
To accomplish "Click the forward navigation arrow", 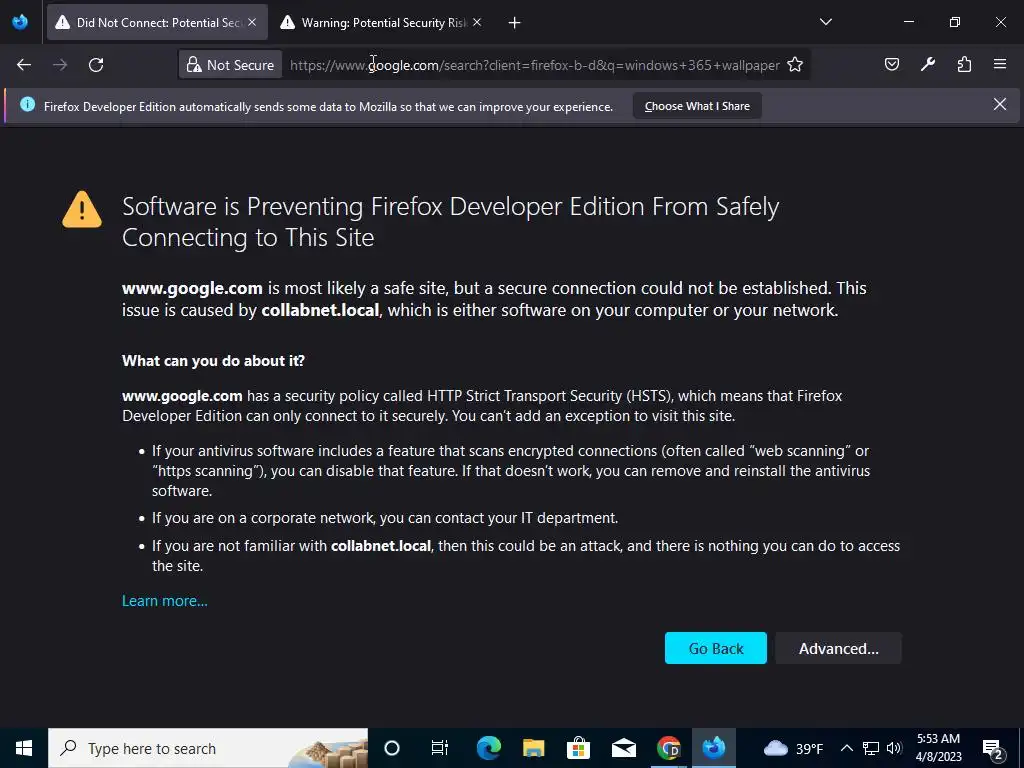I will (x=60, y=65).
